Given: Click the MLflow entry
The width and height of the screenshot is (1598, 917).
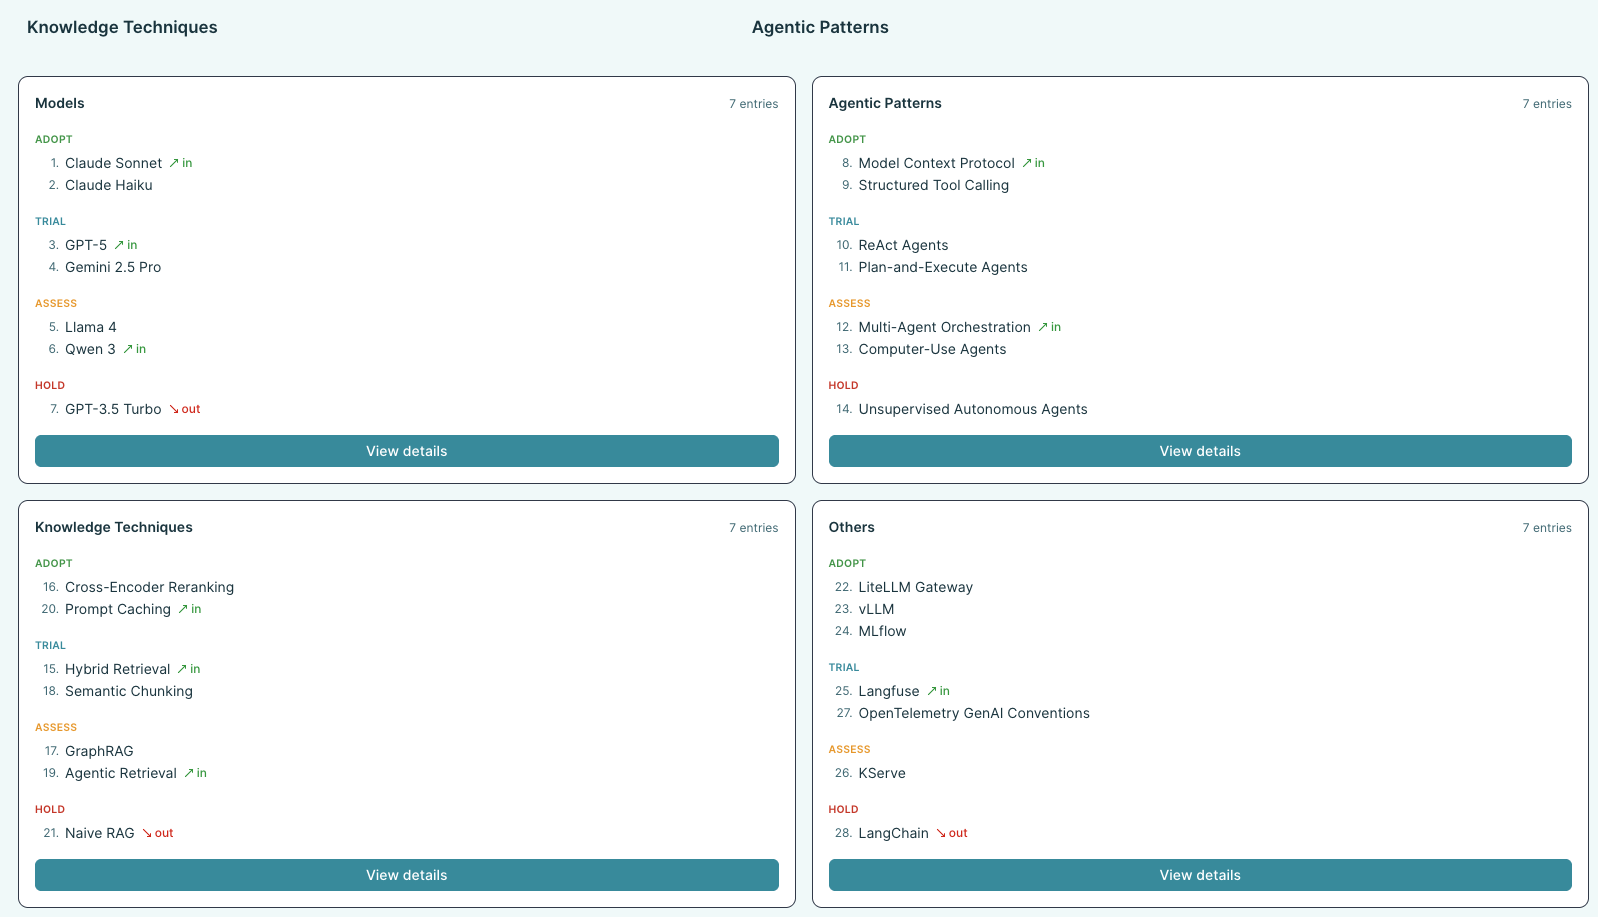Looking at the screenshot, I should [x=883, y=631].
